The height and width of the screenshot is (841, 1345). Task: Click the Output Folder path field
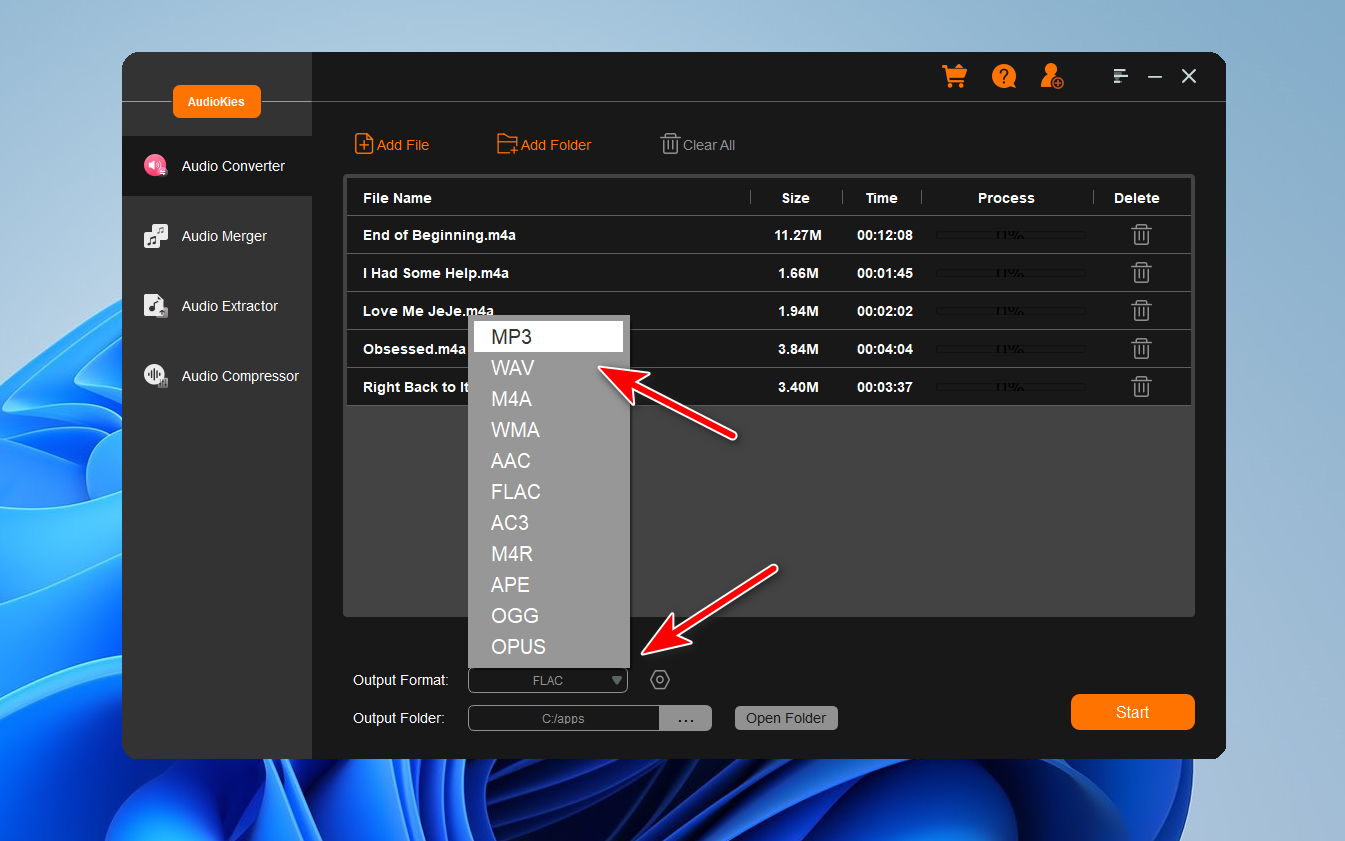564,718
